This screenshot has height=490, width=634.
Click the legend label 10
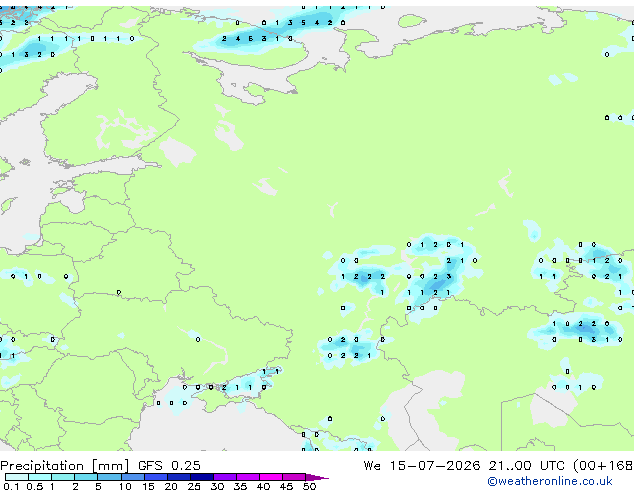coord(125,486)
